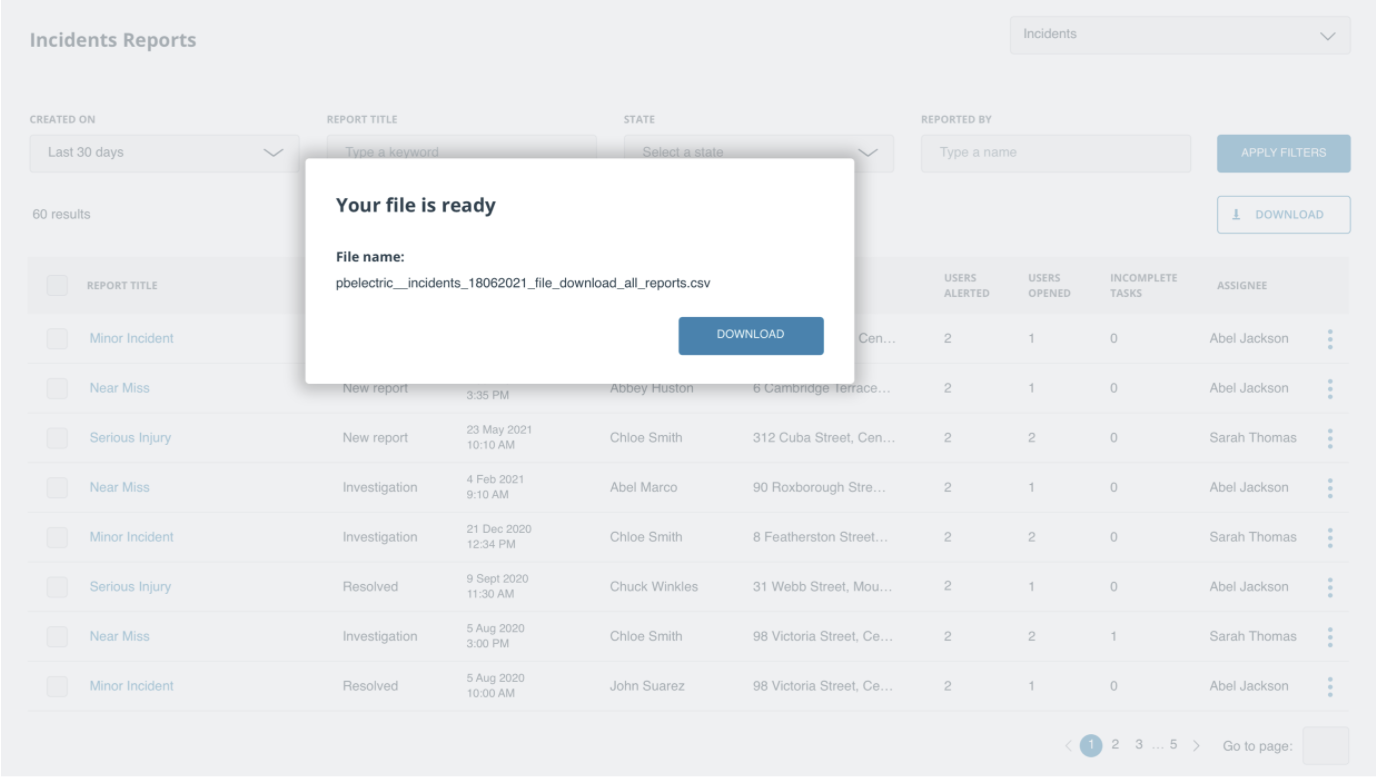
Task: Open kebab menu for Abbey Huston row
Action: click(1330, 388)
